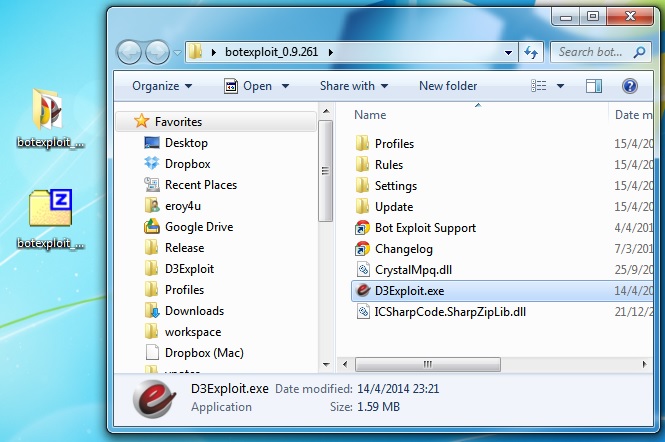This screenshot has height=442, width=665.
Task: Click the ICSharpCode.SharpZipLib.dll file icon
Action: pyautogui.click(x=363, y=312)
